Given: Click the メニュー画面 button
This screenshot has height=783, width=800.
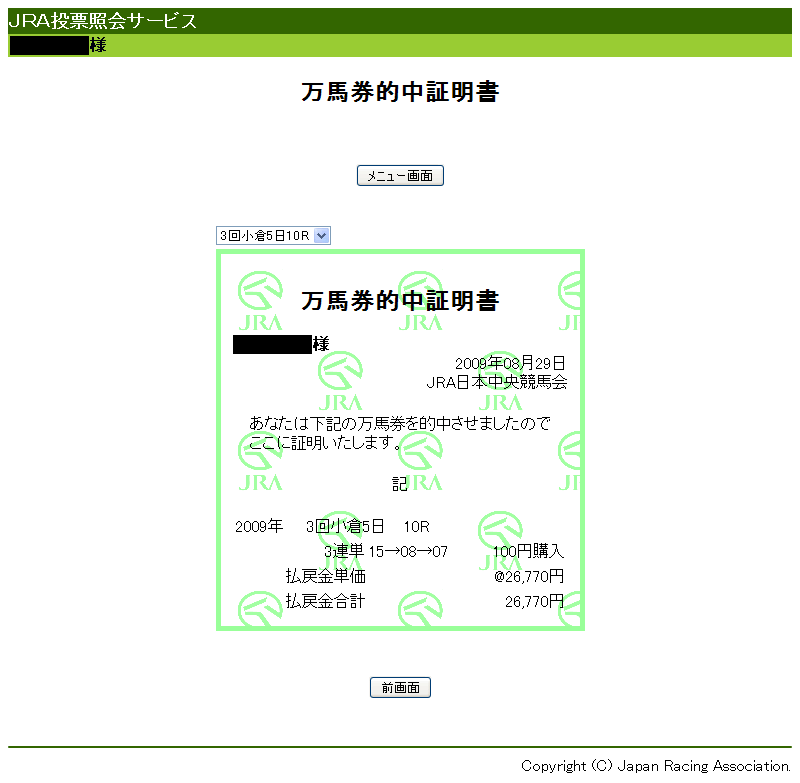Looking at the screenshot, I should 400,175.
